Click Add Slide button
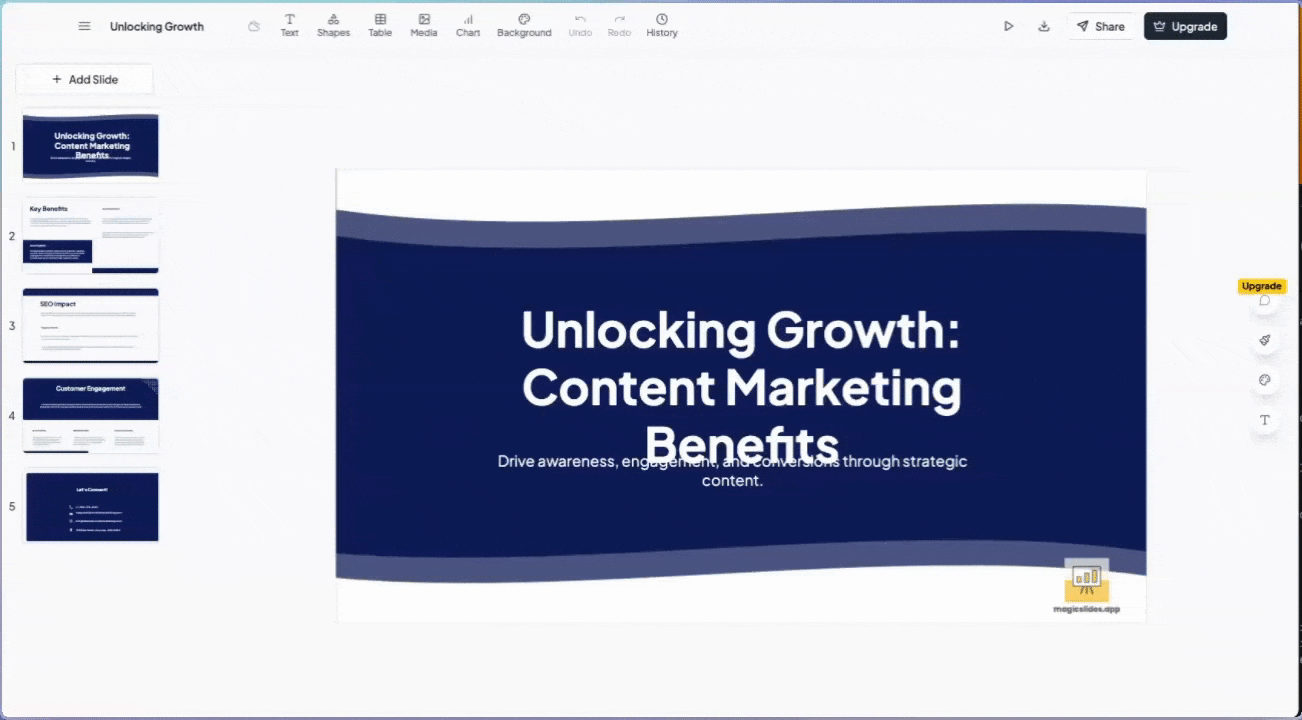The height and width of the screenshot is (720, 1302). click(x=85, y=79)
